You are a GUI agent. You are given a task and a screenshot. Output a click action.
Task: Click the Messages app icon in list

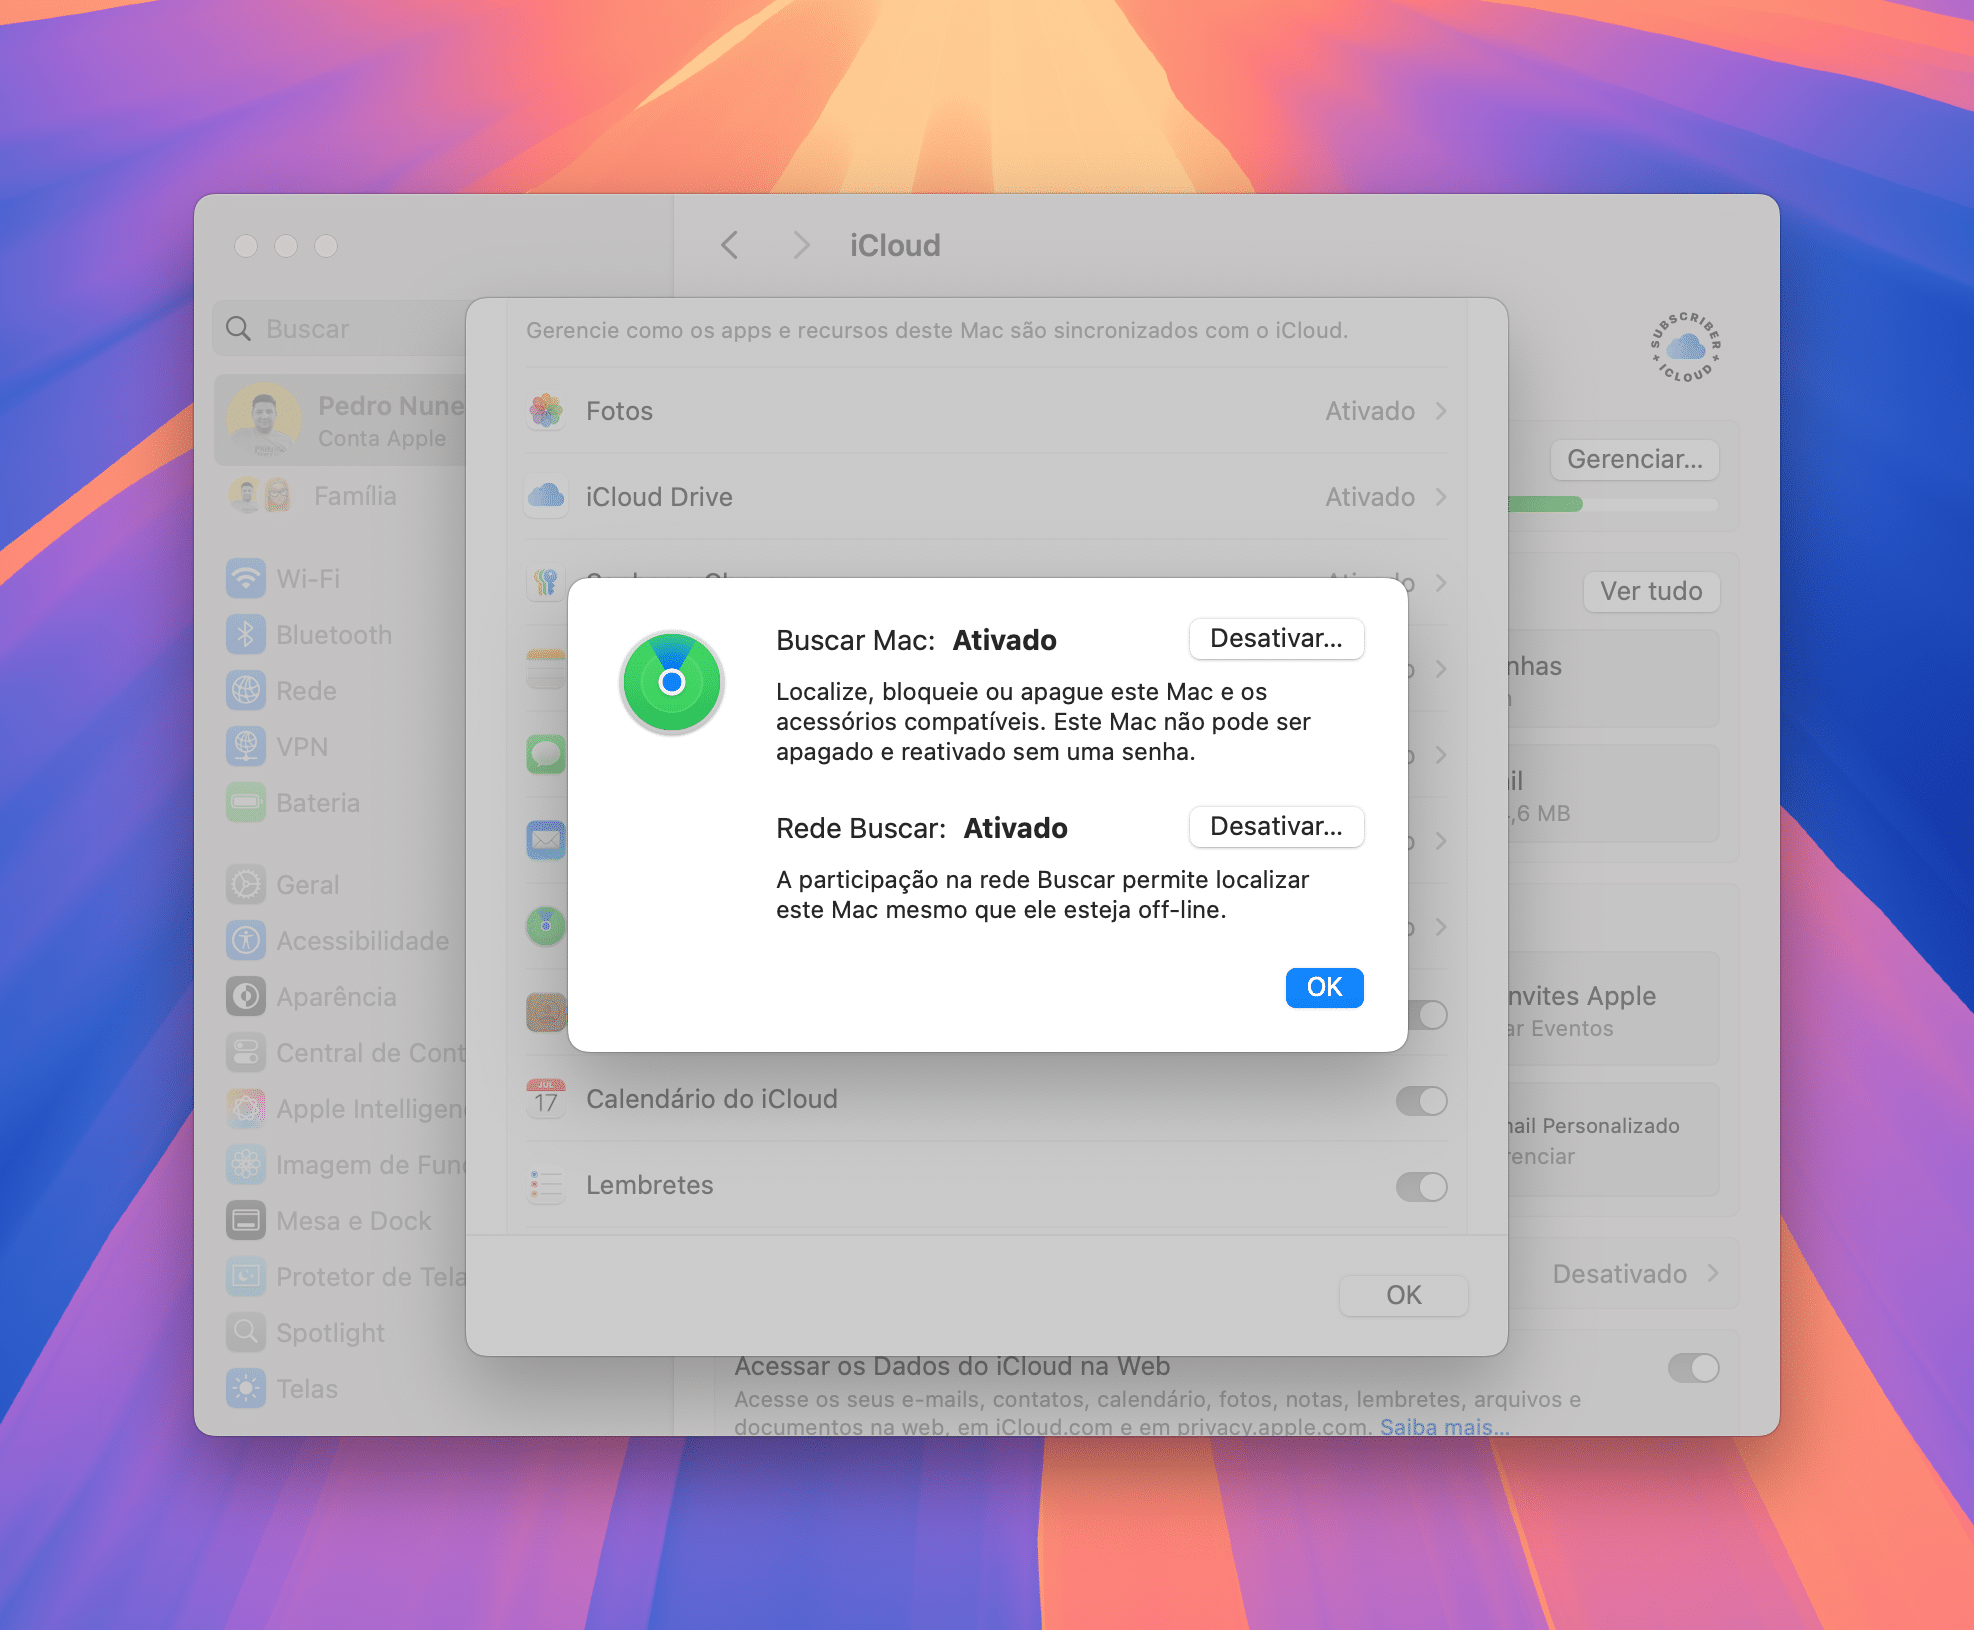point(546,755)
